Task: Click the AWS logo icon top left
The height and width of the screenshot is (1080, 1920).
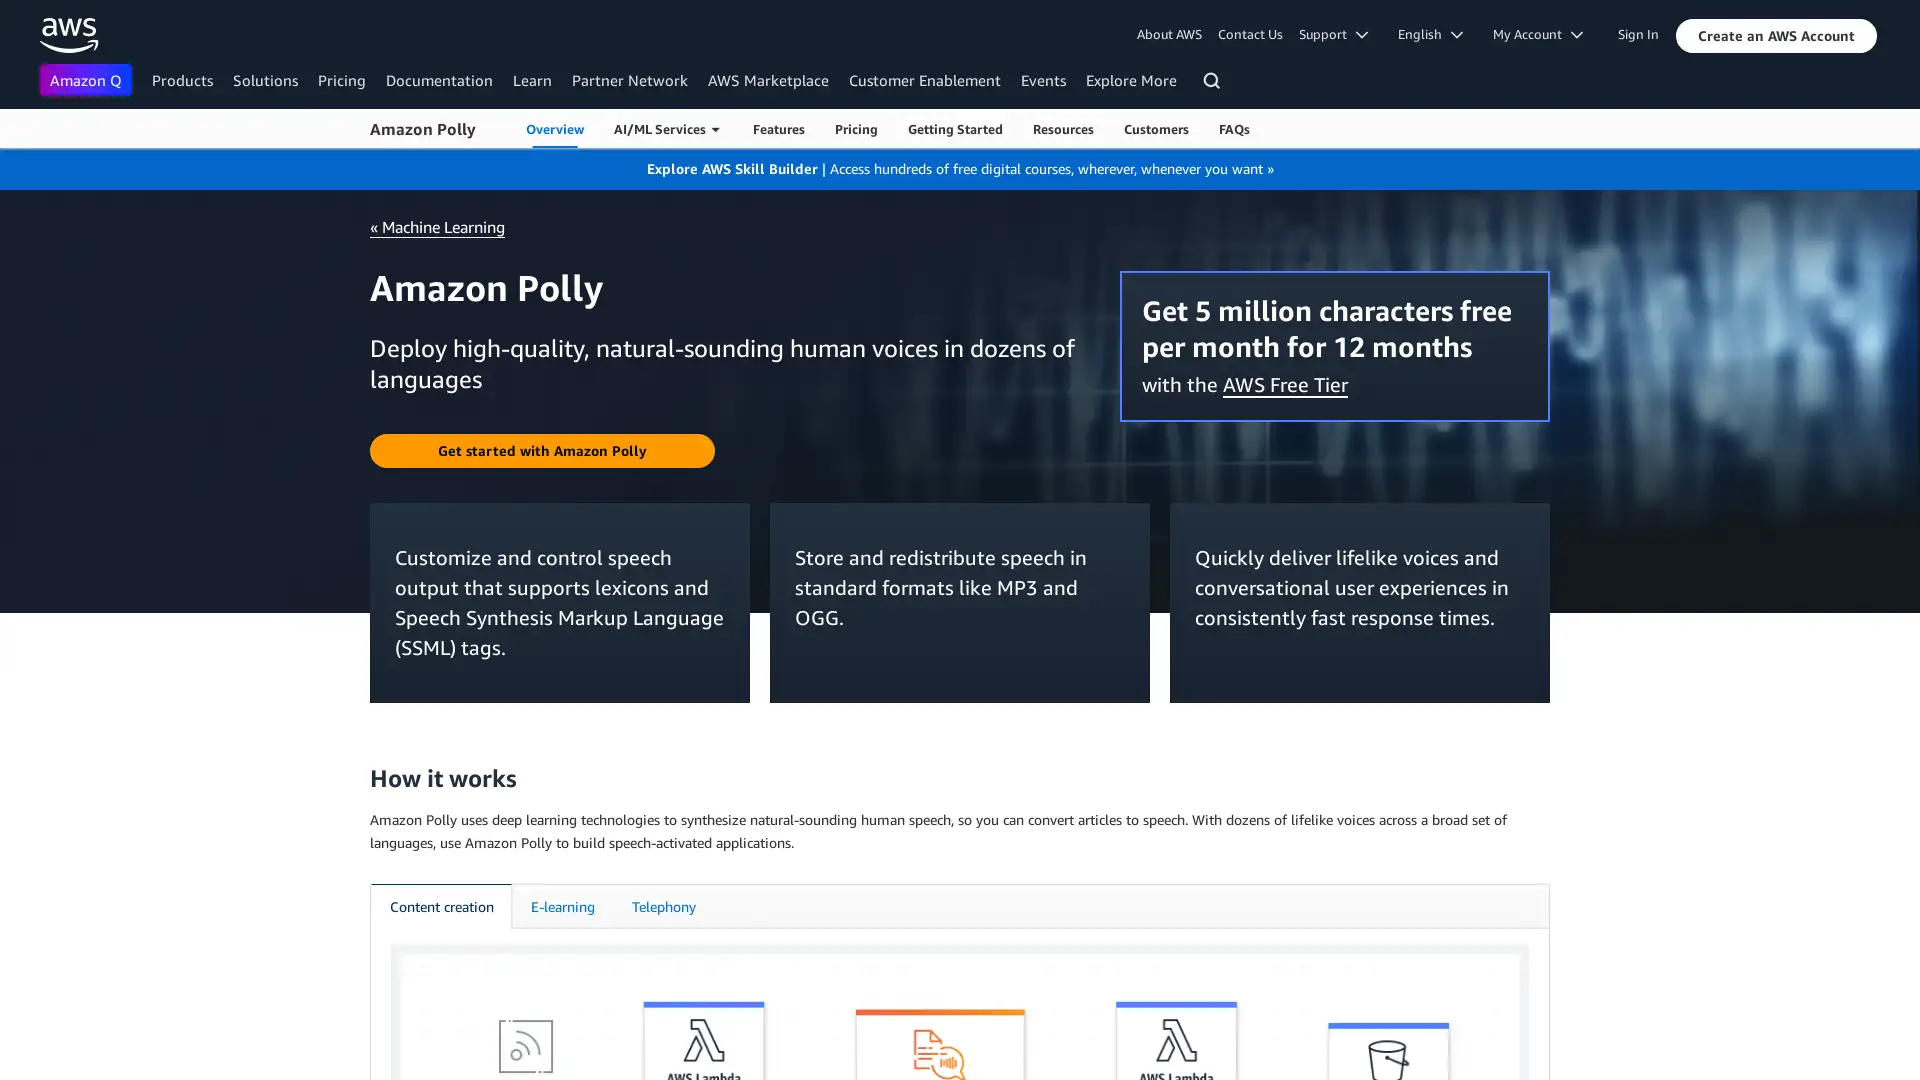Action: pos(69,36)
